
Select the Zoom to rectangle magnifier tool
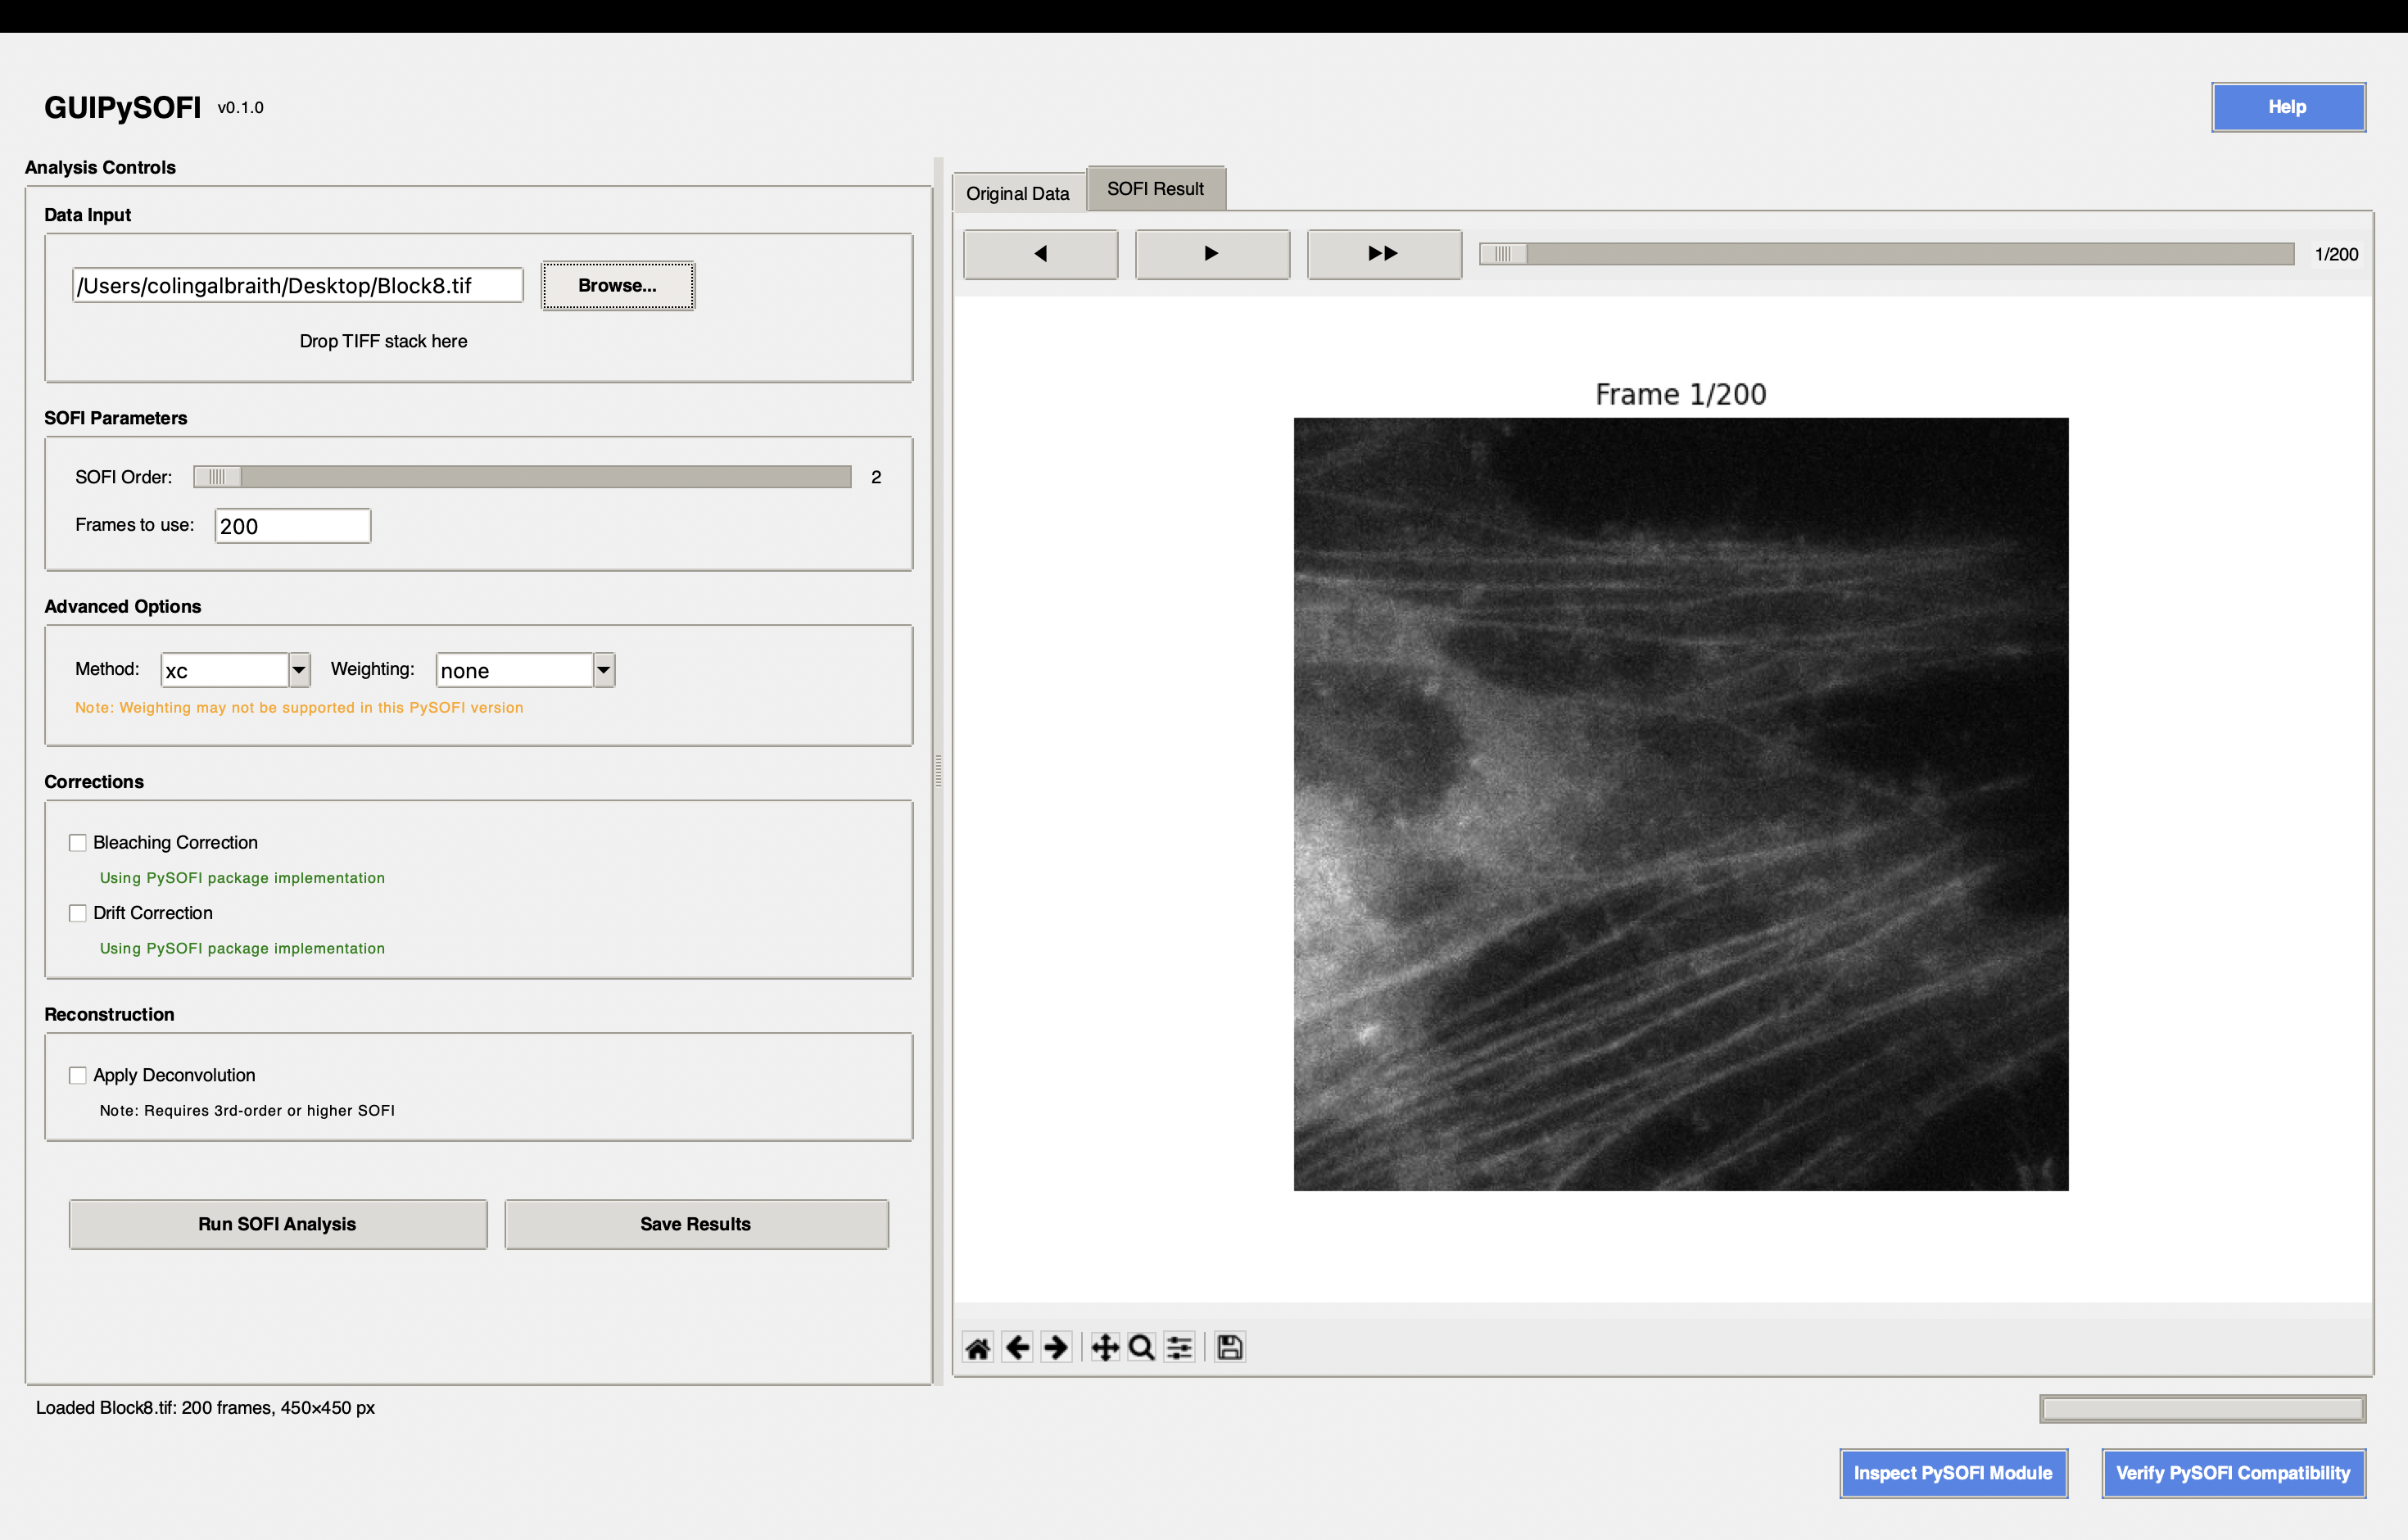1141,1348
